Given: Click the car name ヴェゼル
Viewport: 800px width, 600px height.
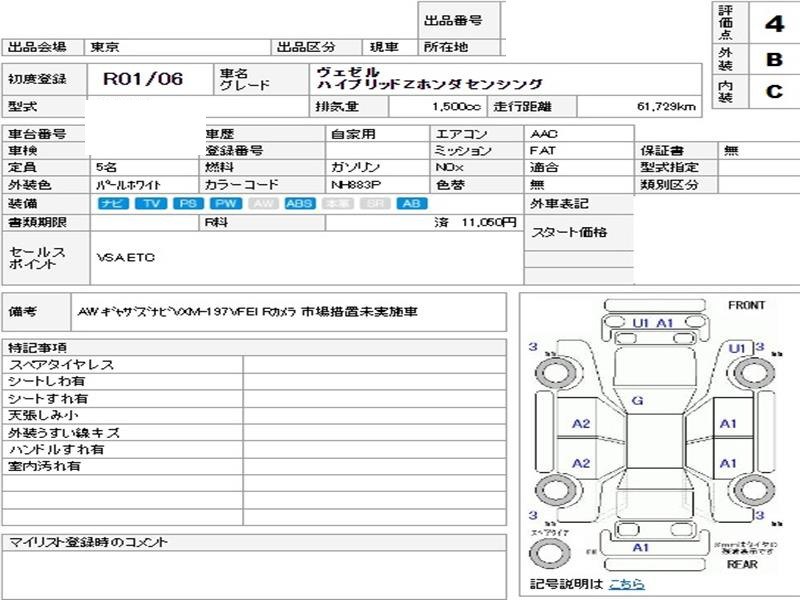Looking at the screenshot, I should point(348,72).
